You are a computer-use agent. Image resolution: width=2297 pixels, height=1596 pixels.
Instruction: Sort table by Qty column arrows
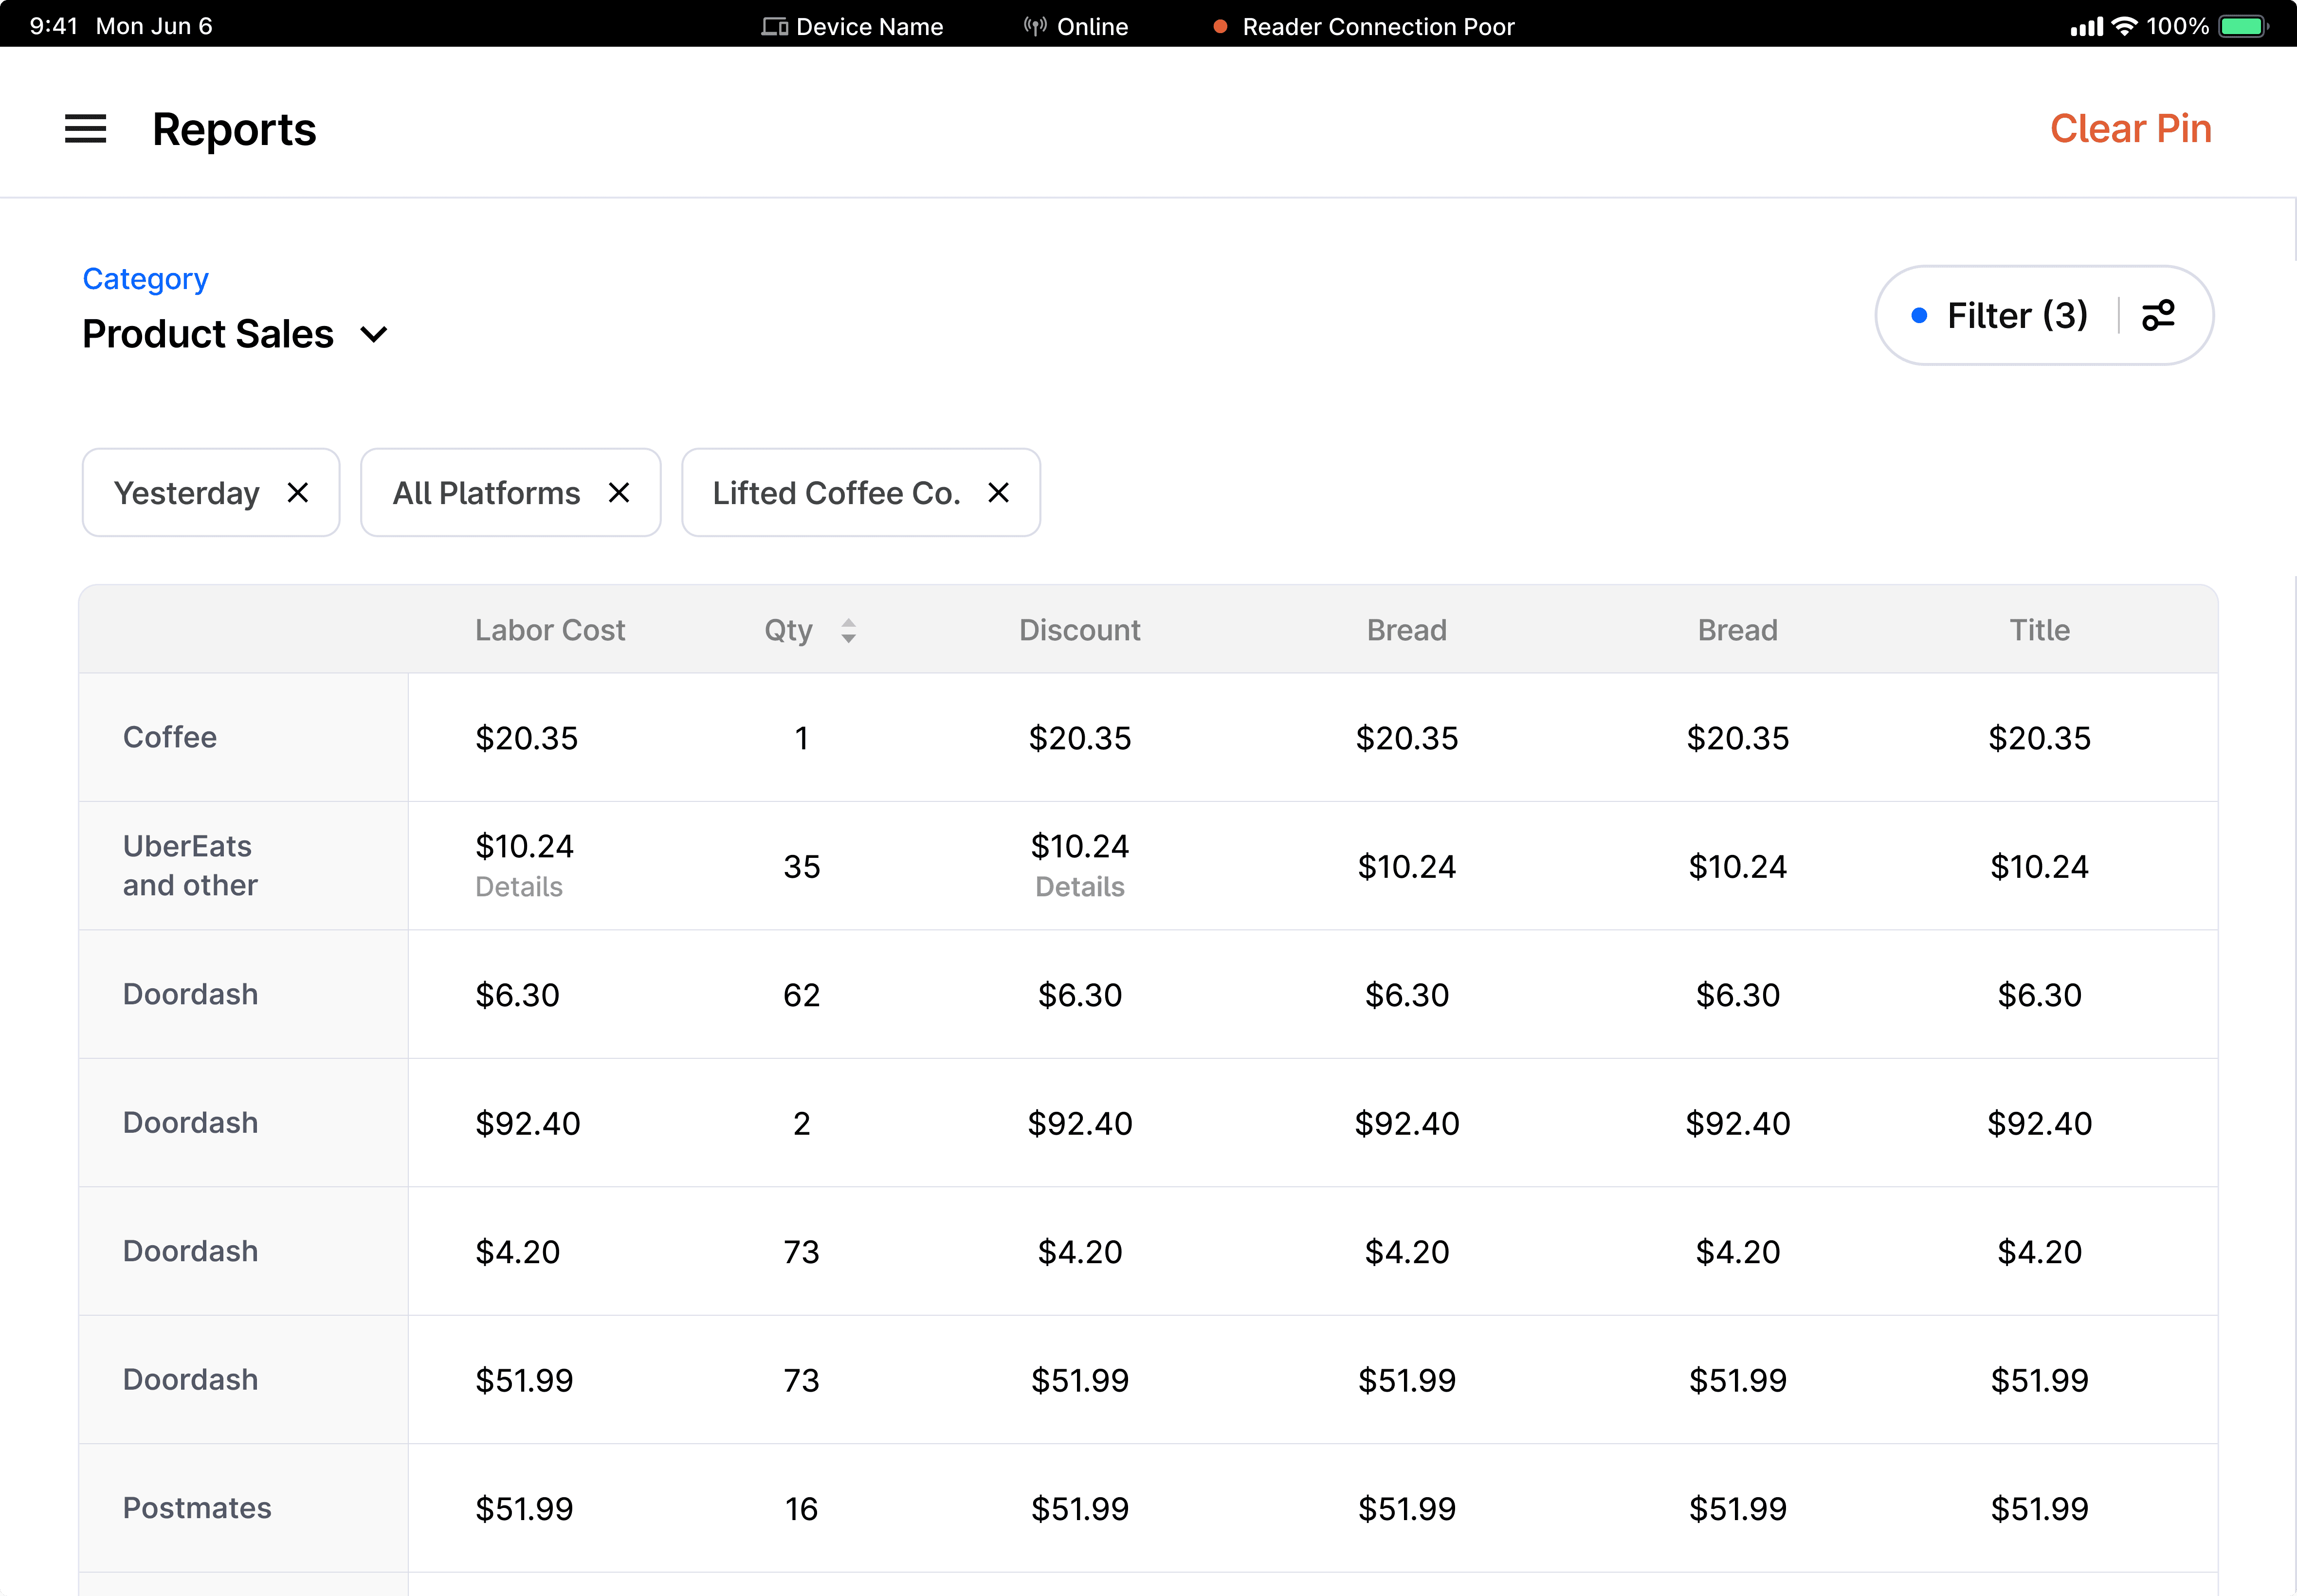click(848, 631)
